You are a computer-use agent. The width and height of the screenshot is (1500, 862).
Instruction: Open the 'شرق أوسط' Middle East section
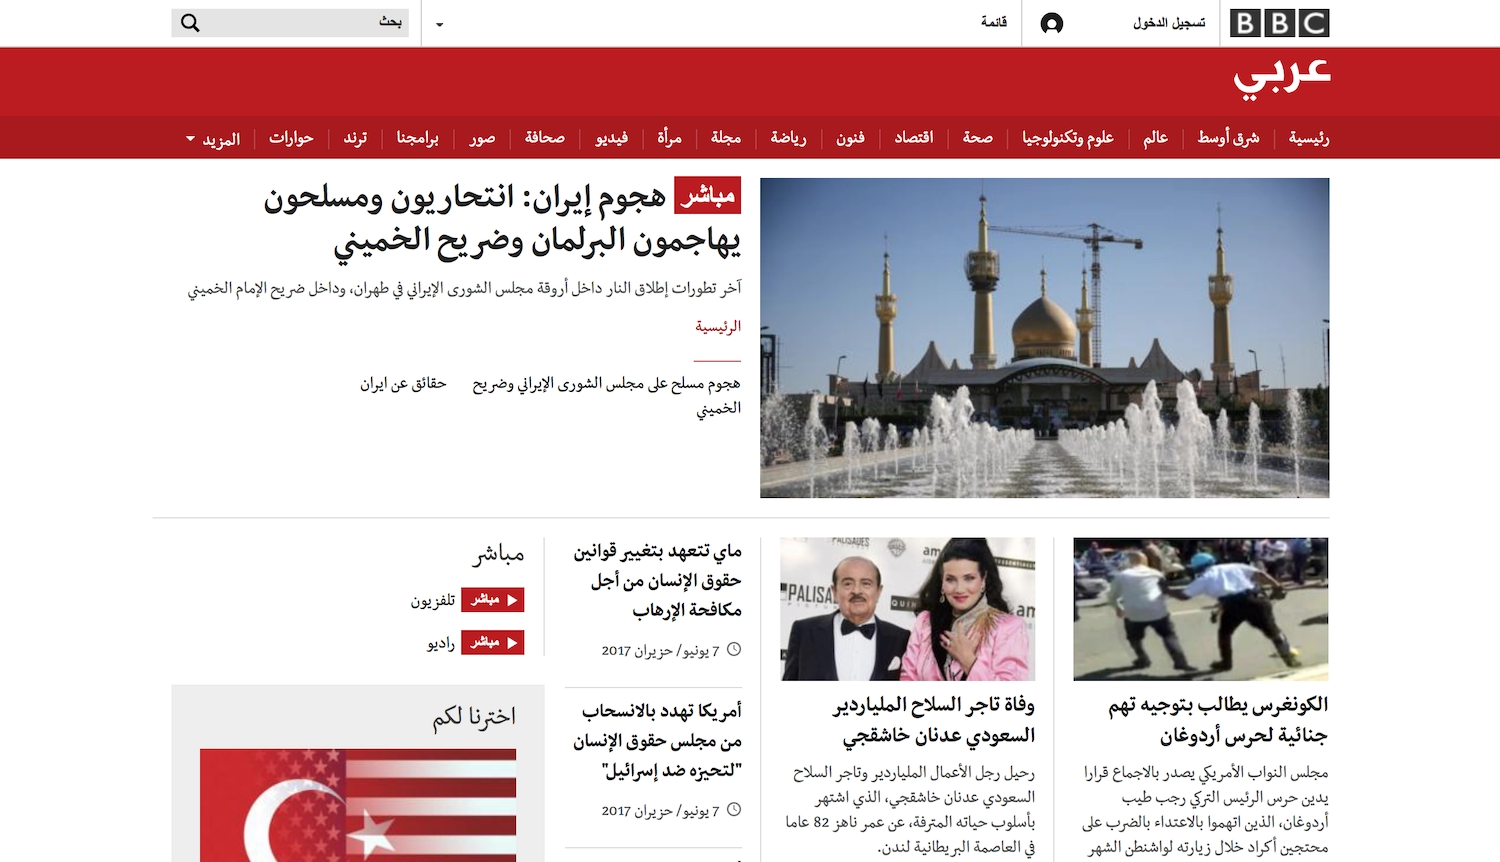[x=1228, y=138]
